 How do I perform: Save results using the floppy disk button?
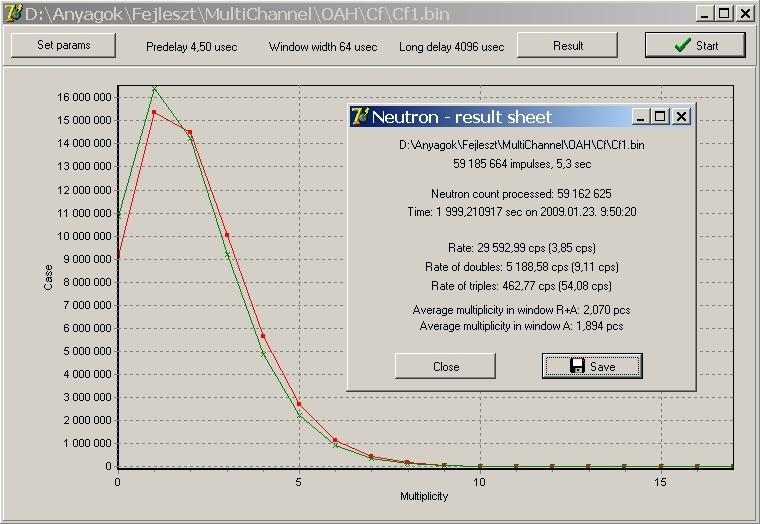[592, 366]
